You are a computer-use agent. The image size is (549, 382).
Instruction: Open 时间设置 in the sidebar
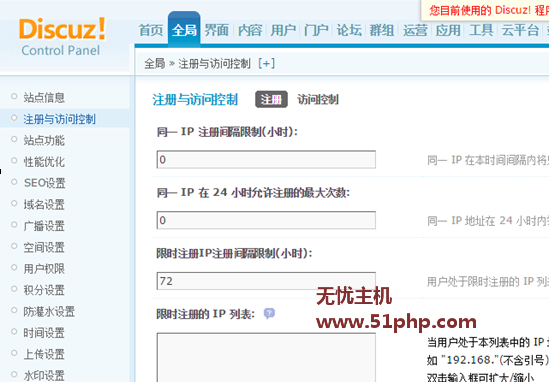[44, 333]
